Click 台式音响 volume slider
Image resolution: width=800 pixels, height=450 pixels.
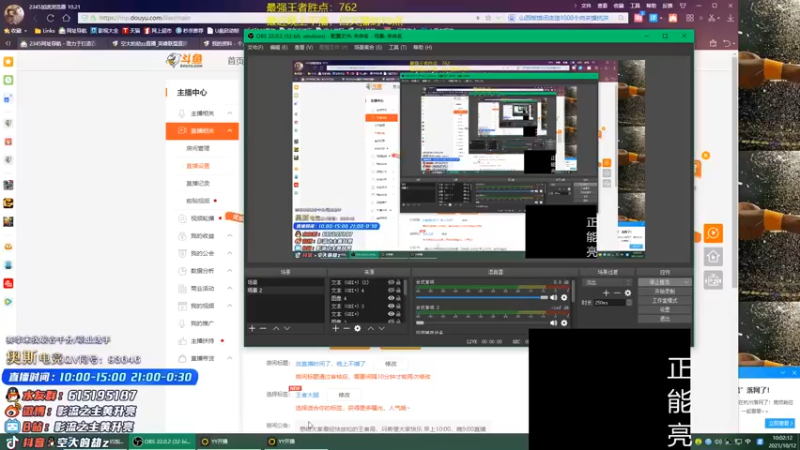coord(482,297)
